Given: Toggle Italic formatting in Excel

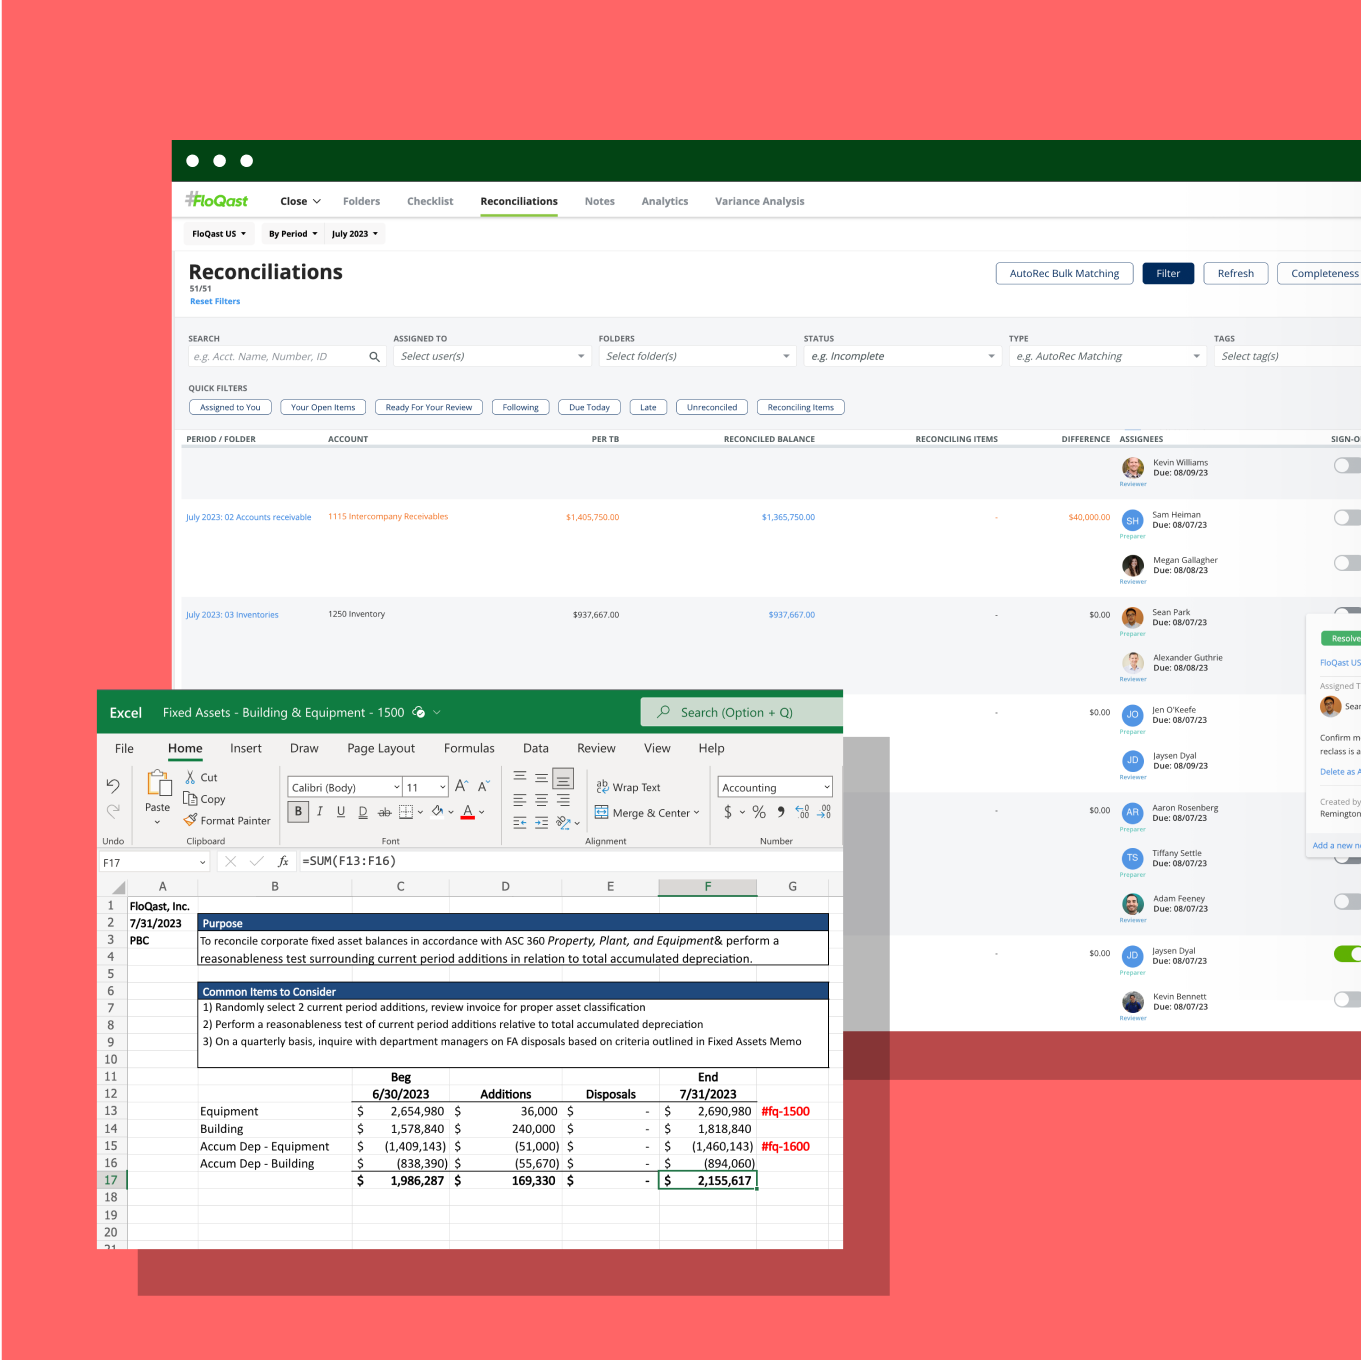Looking at the screenshot, I should click(320, 812).
